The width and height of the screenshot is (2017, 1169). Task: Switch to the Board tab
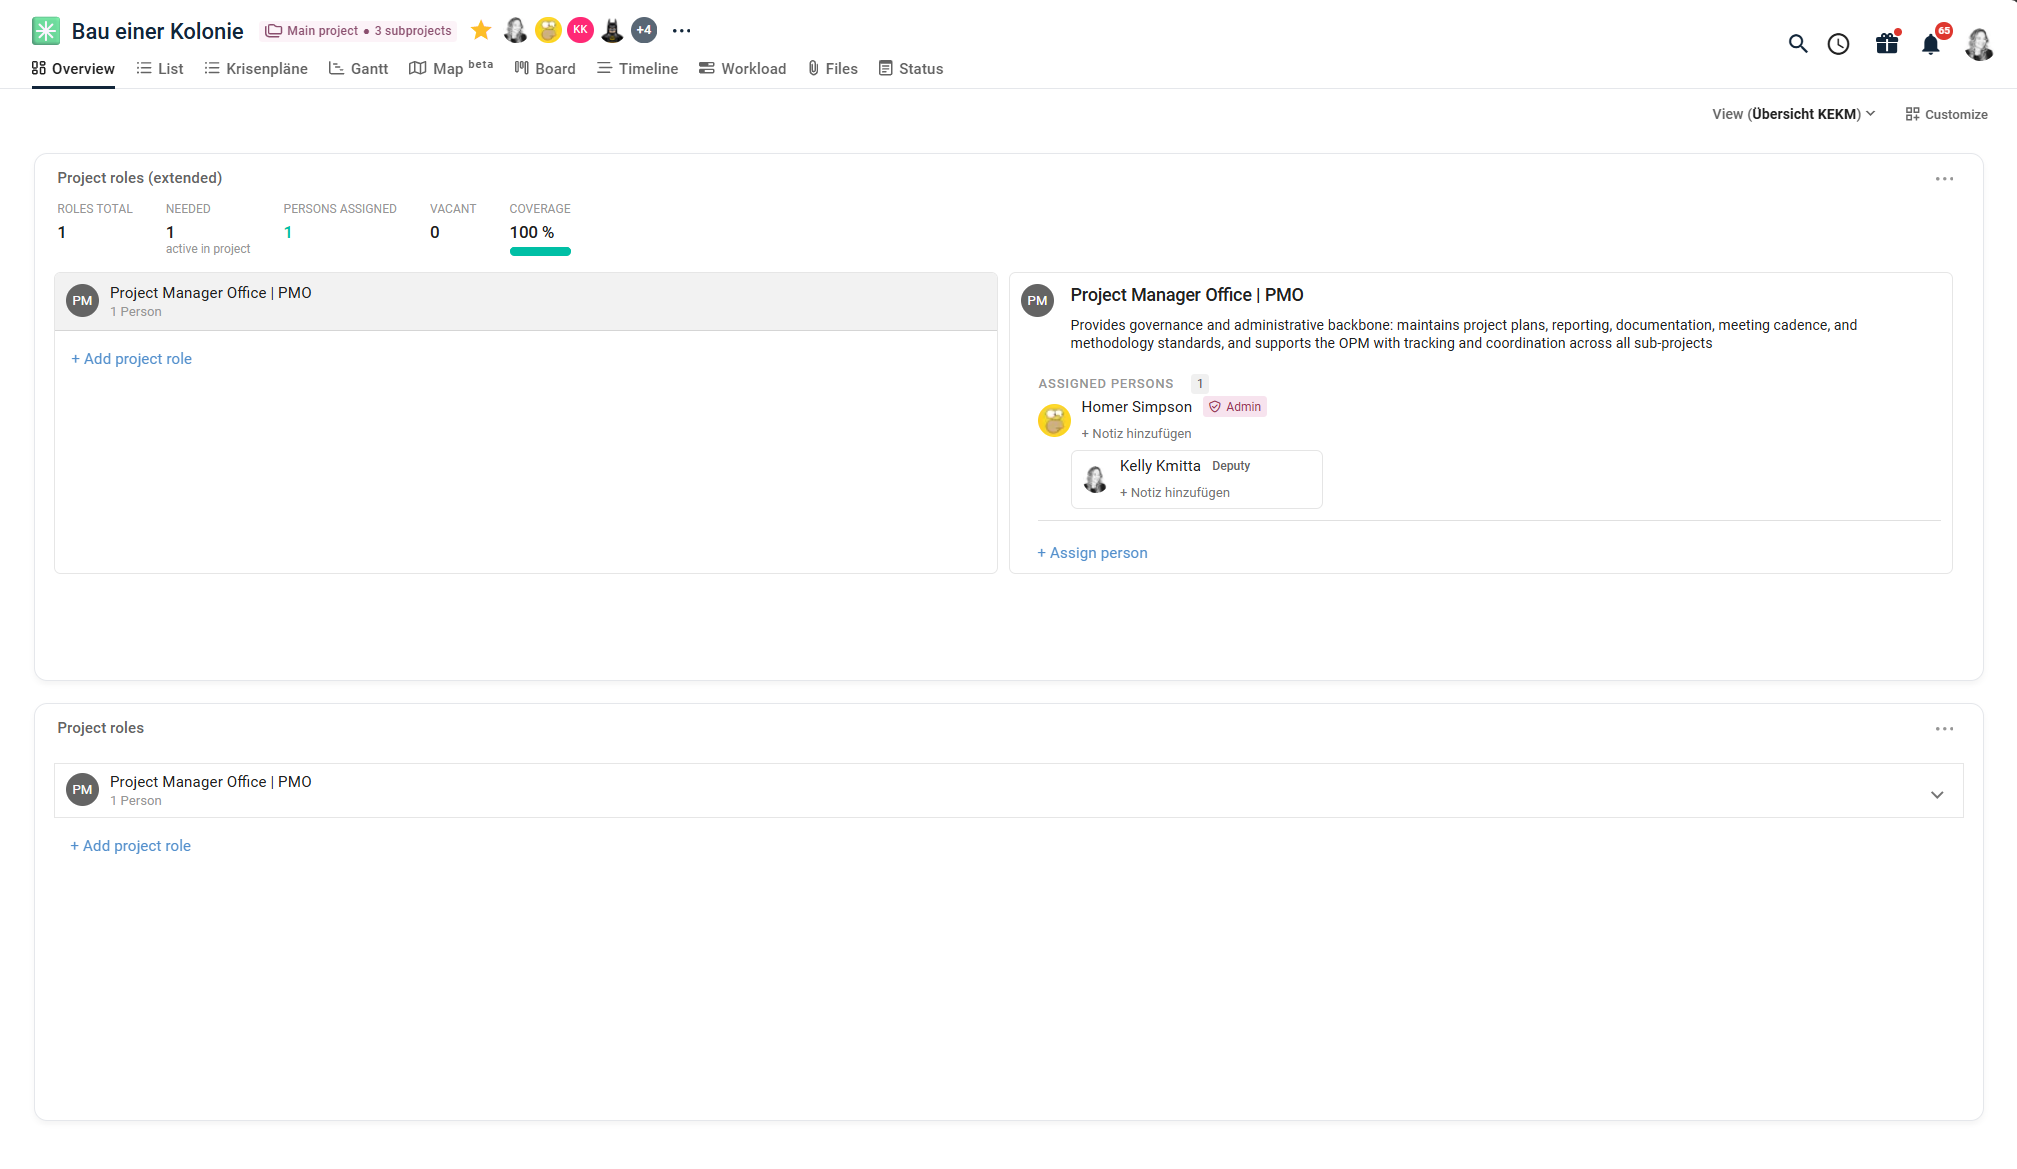545,69
